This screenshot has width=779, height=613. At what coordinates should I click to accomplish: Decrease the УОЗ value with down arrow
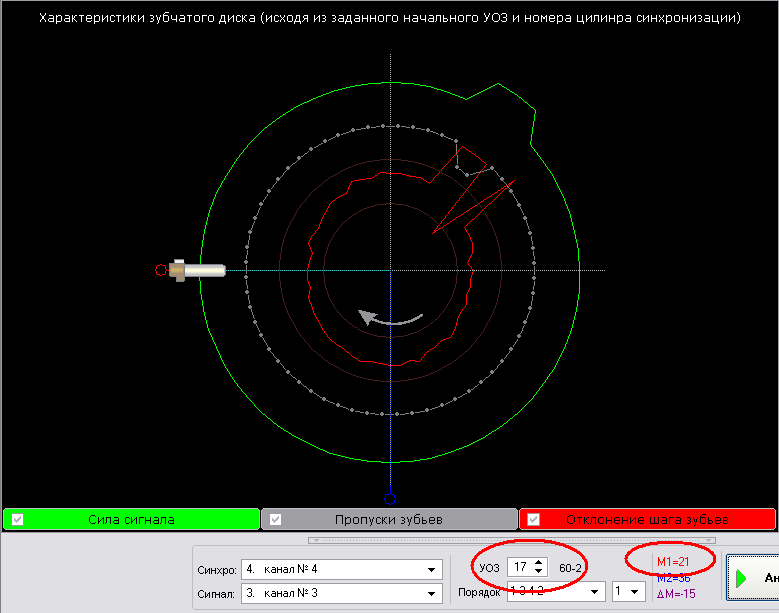click(539, 571)
